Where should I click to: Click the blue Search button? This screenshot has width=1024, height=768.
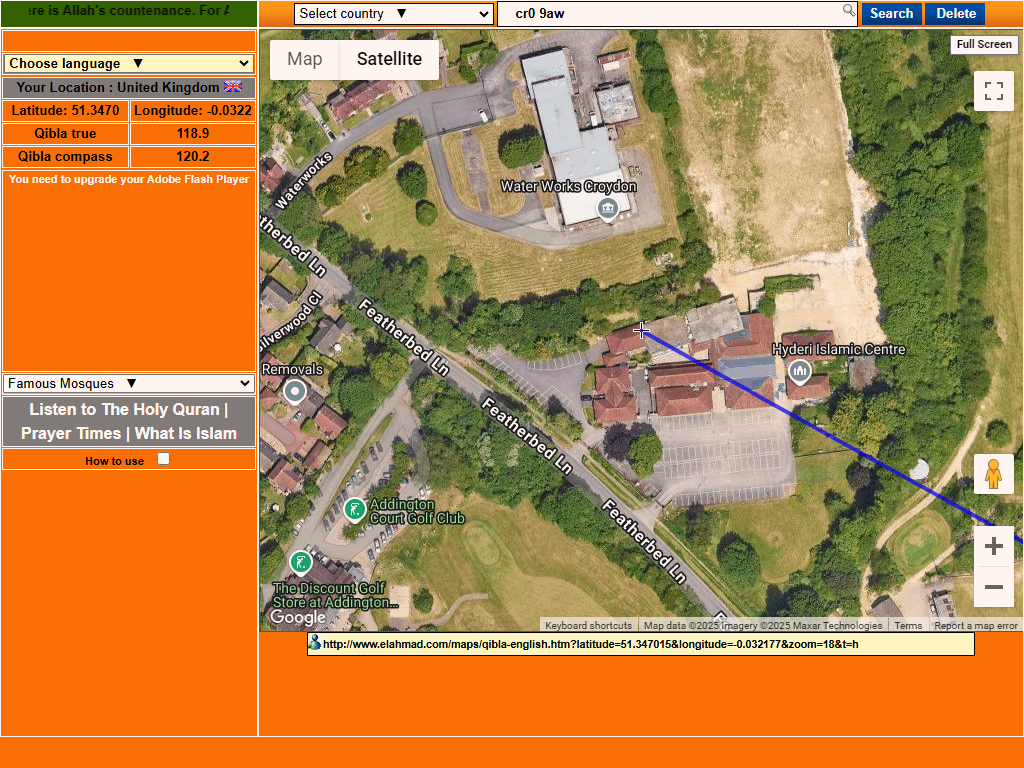(891, 14)
